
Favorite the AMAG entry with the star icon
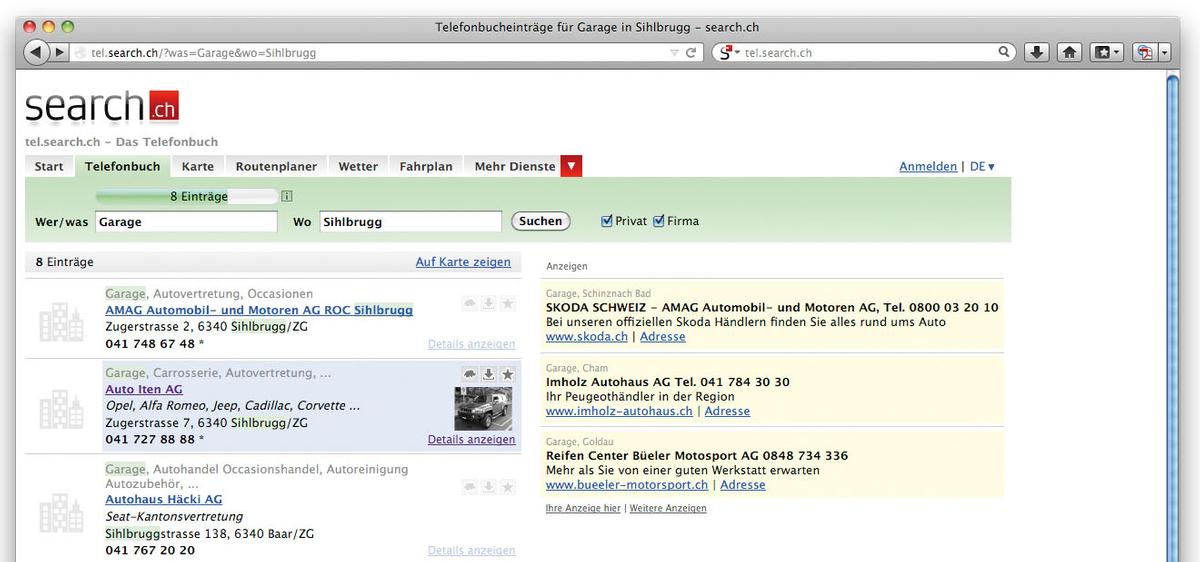coord(507,303)
